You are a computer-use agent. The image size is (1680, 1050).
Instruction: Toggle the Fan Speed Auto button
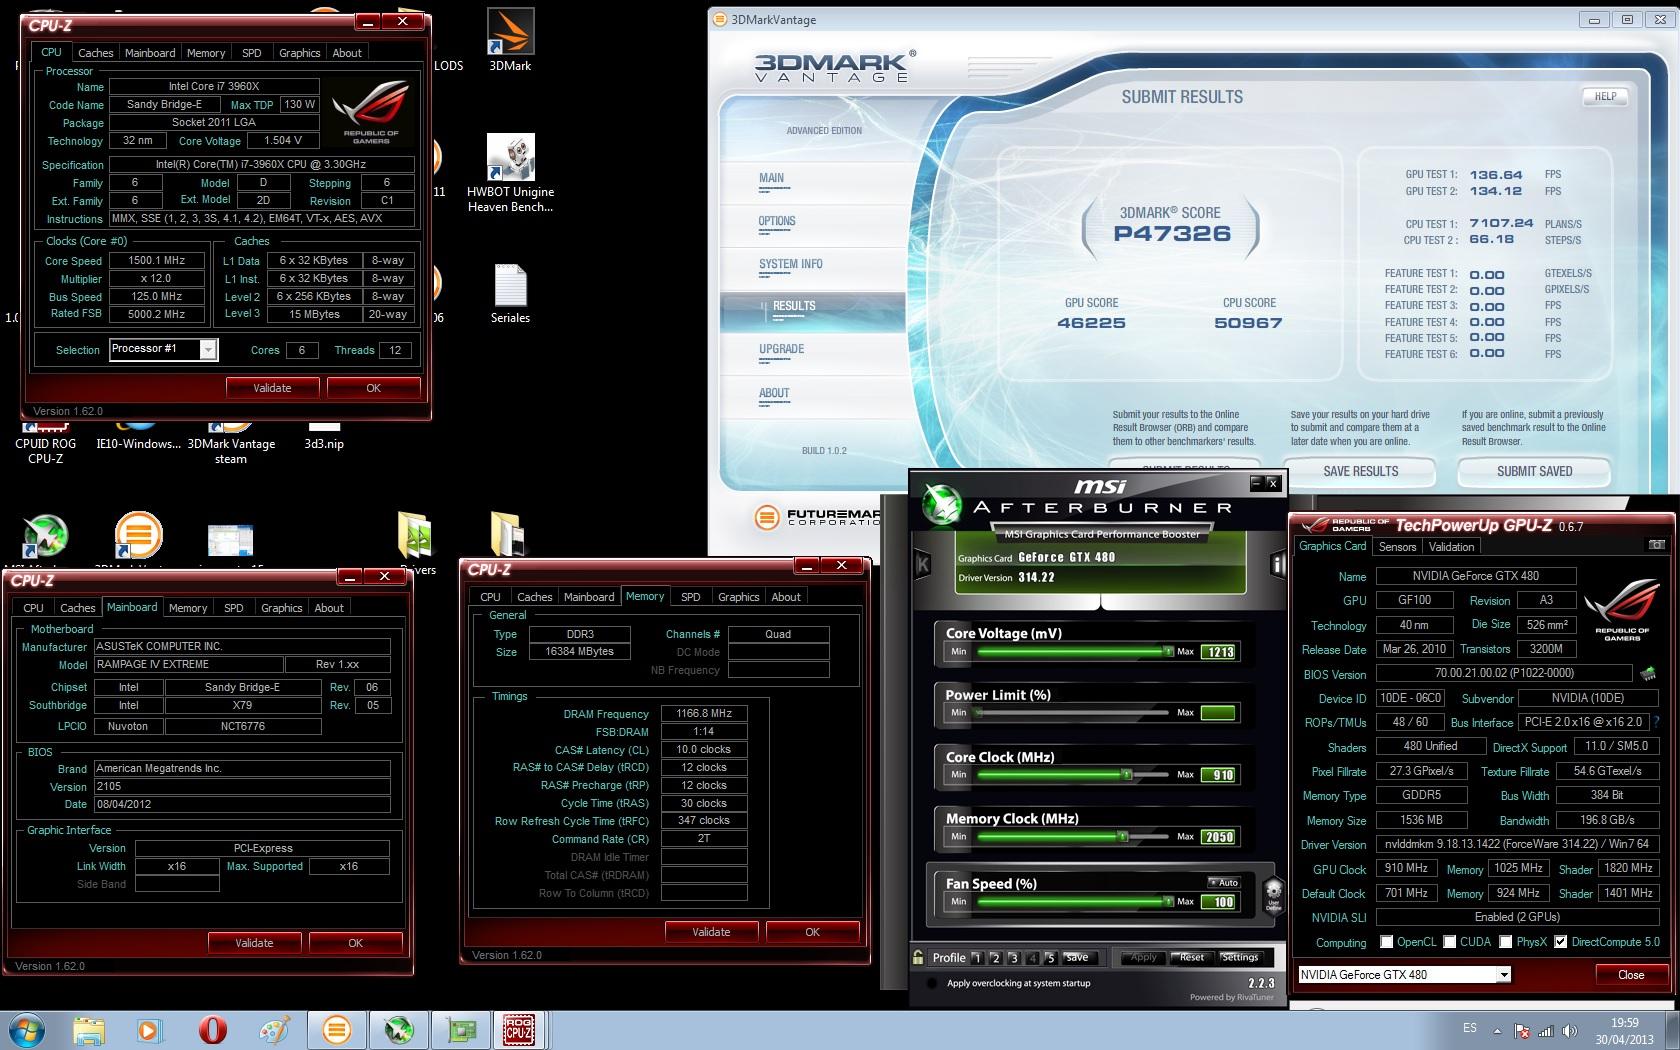(1224, 882)
